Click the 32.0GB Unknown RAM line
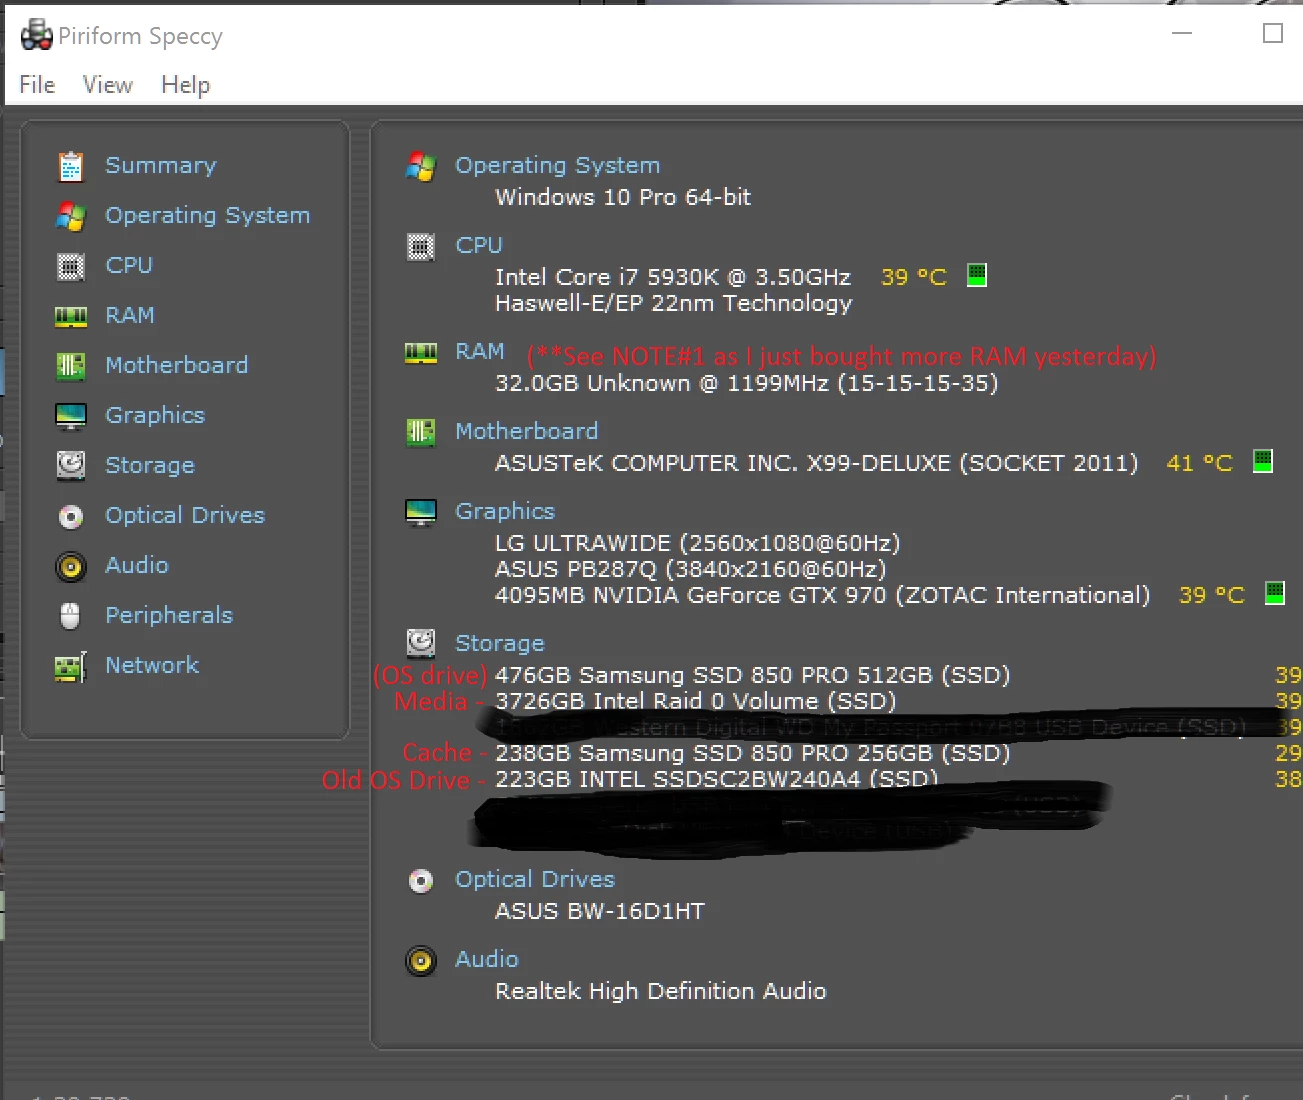 [x=747, y=384]
